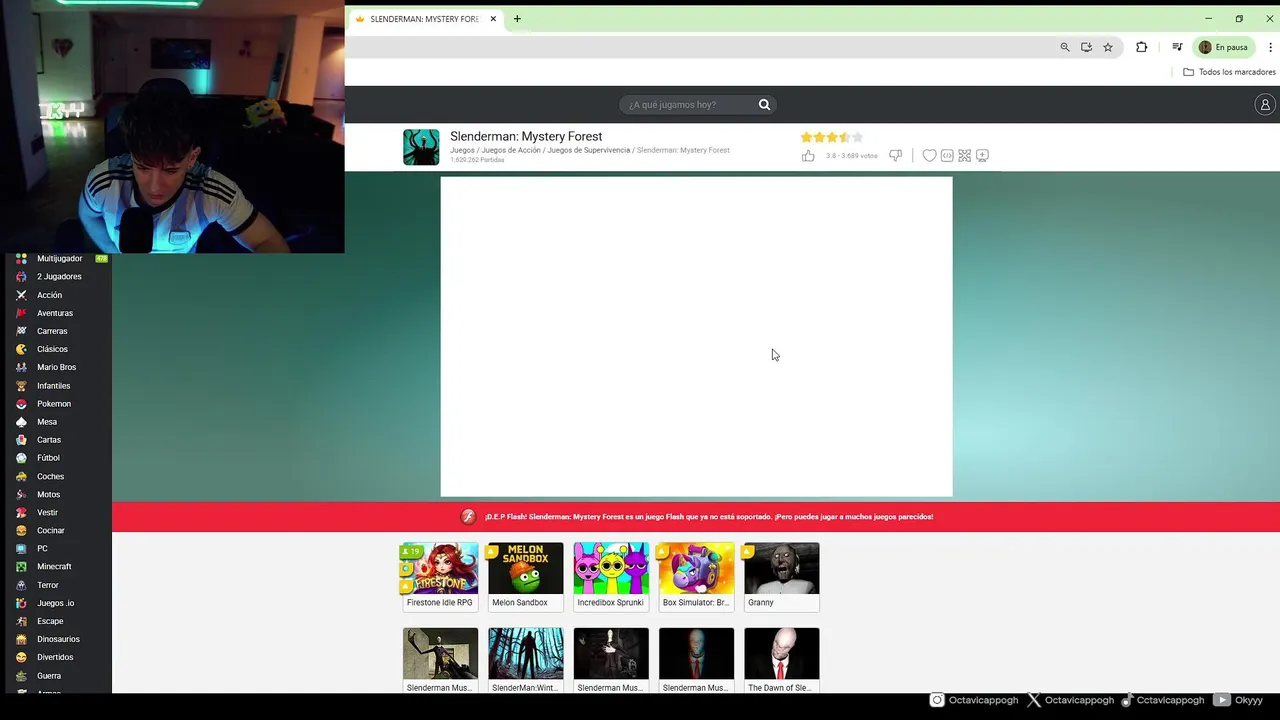Open the Chrome extensions puzzle icon
Screen dimensions: 1280x720
tap(1141, 47)
